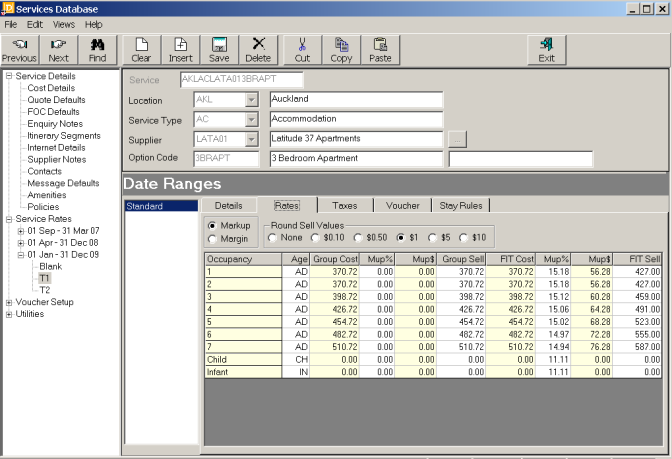Click the small button beside supplier name
This screenshot has width=672, height=459.
point(457,139)
